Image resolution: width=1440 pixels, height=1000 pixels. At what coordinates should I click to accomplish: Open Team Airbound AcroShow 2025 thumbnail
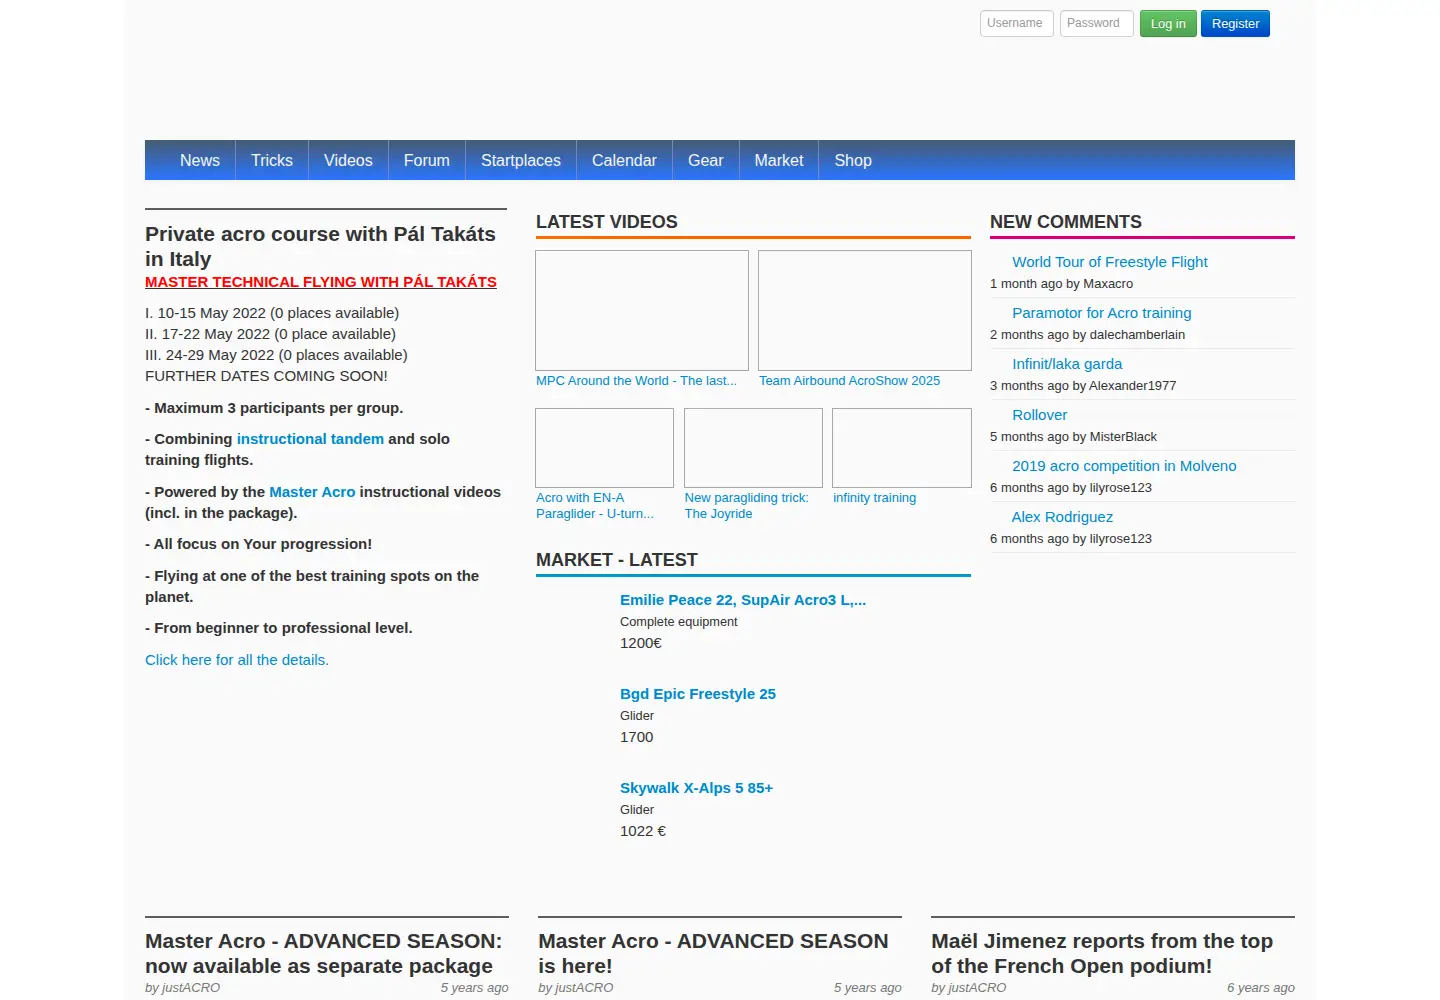[x=865, y=311]
